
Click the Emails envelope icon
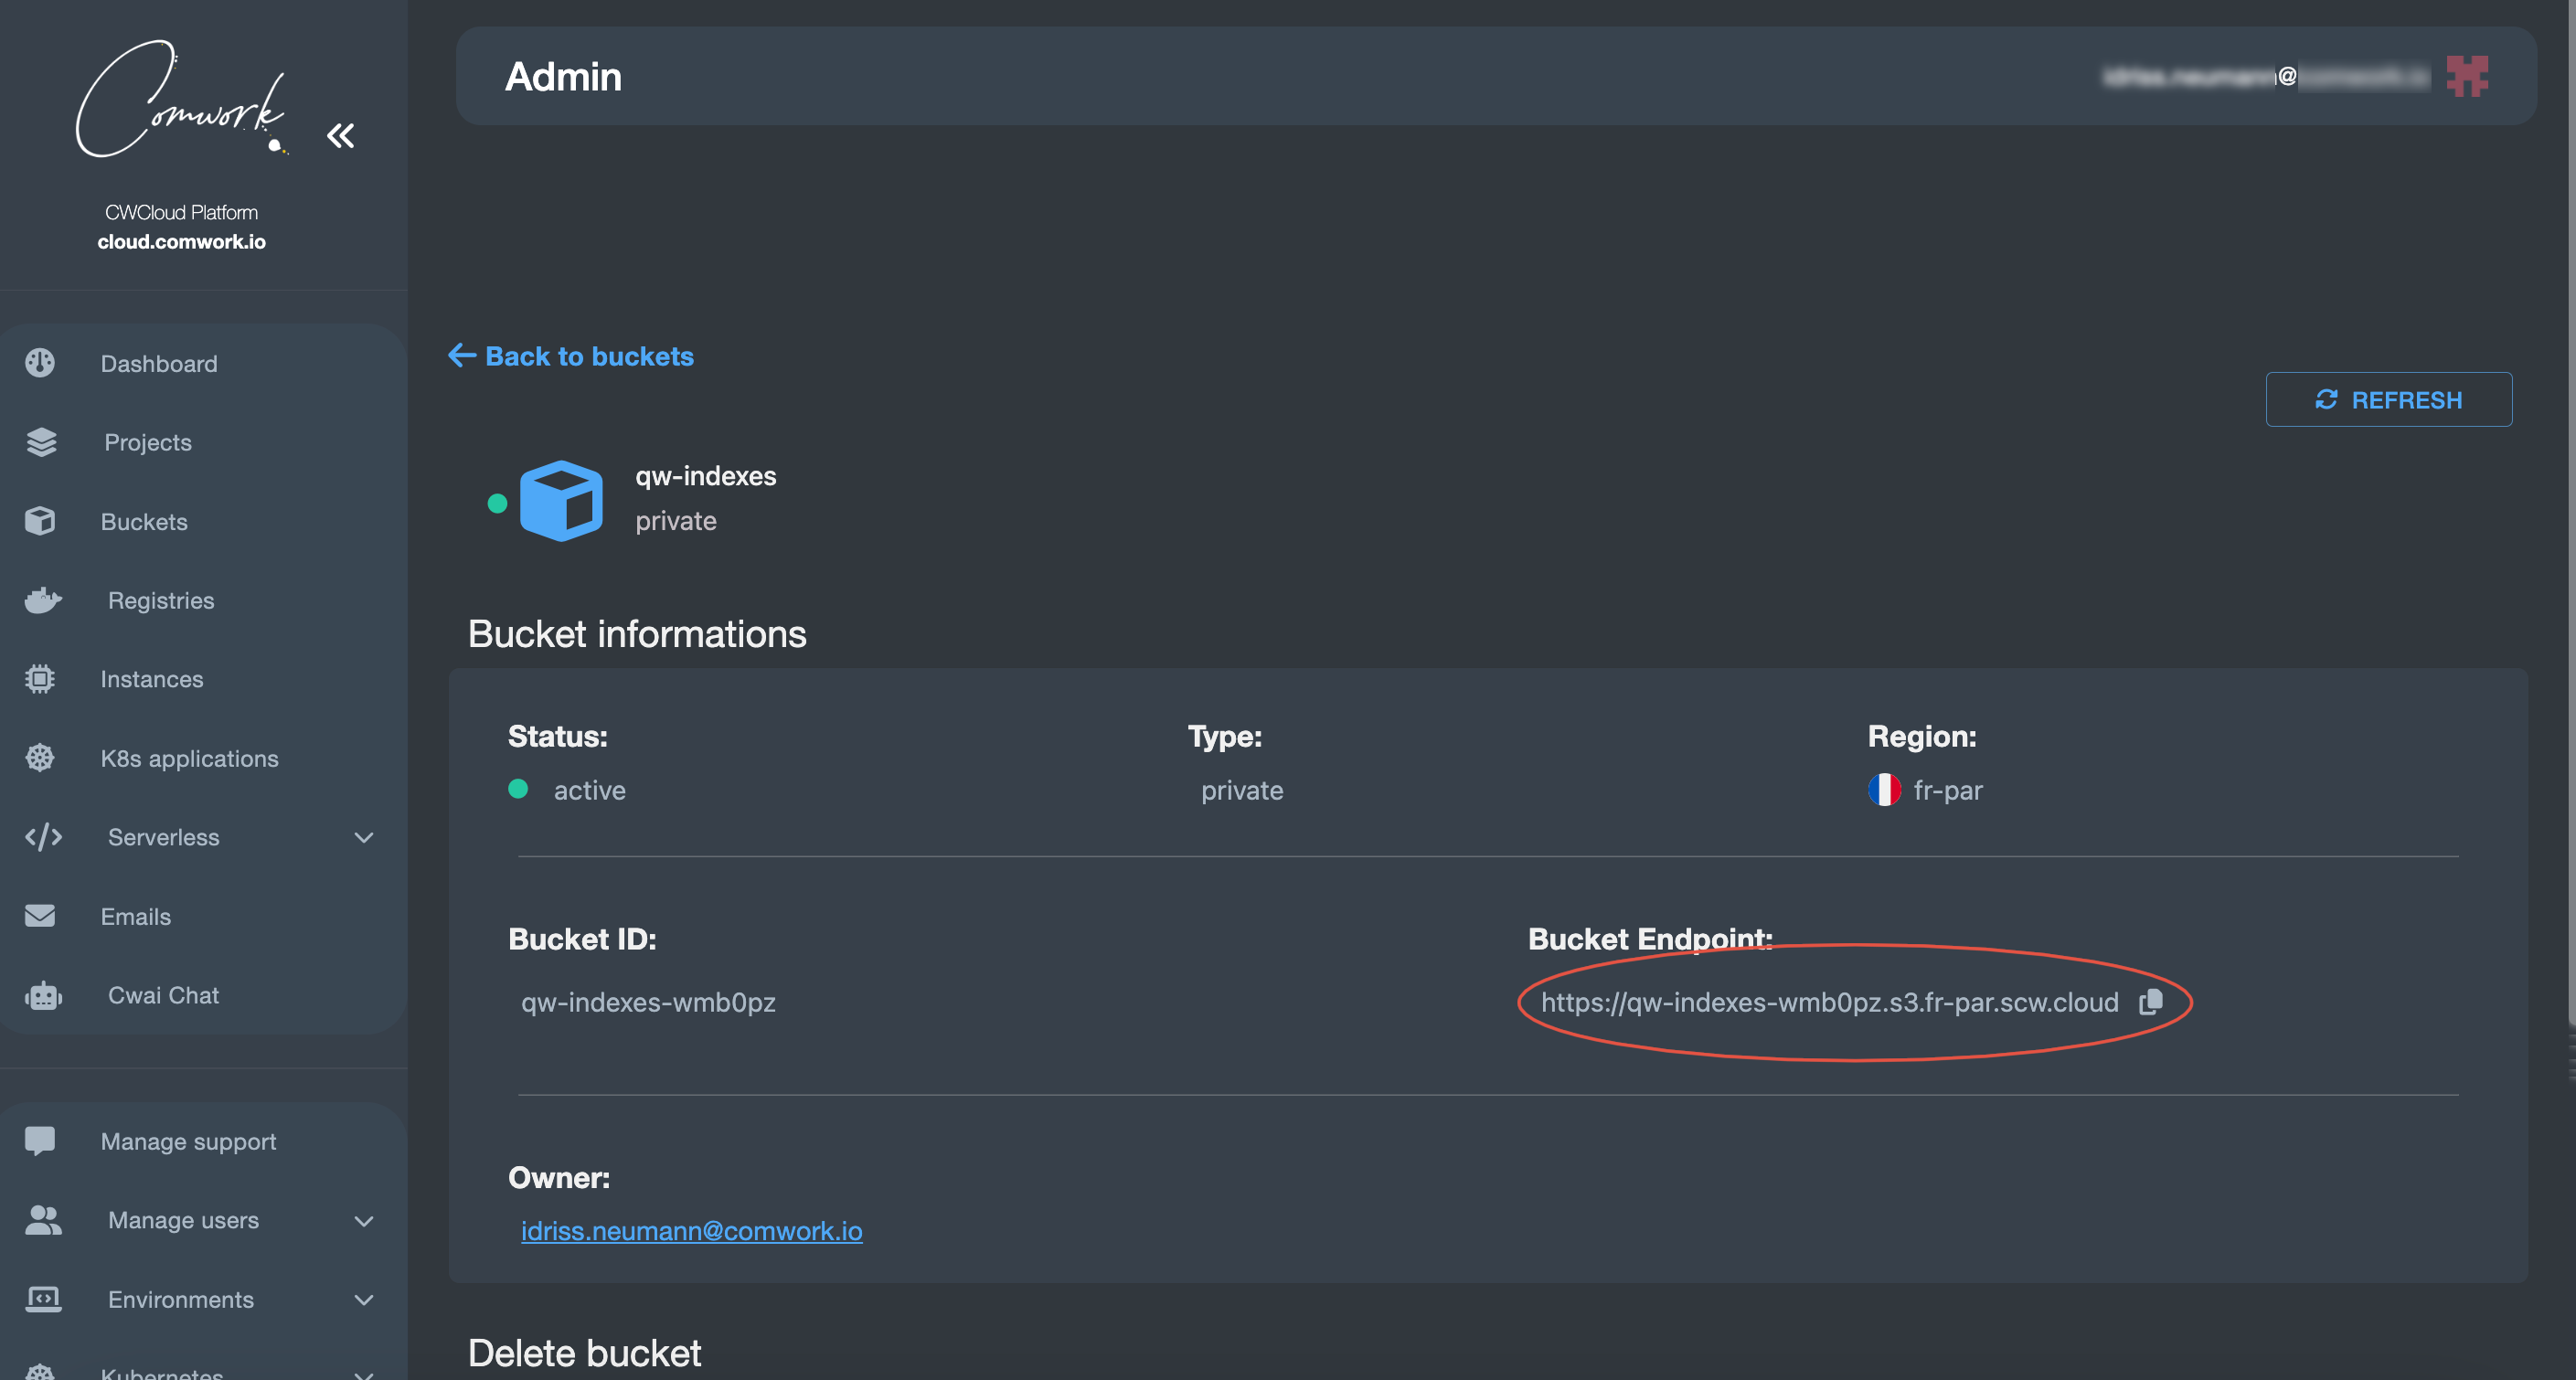[40, 916]
